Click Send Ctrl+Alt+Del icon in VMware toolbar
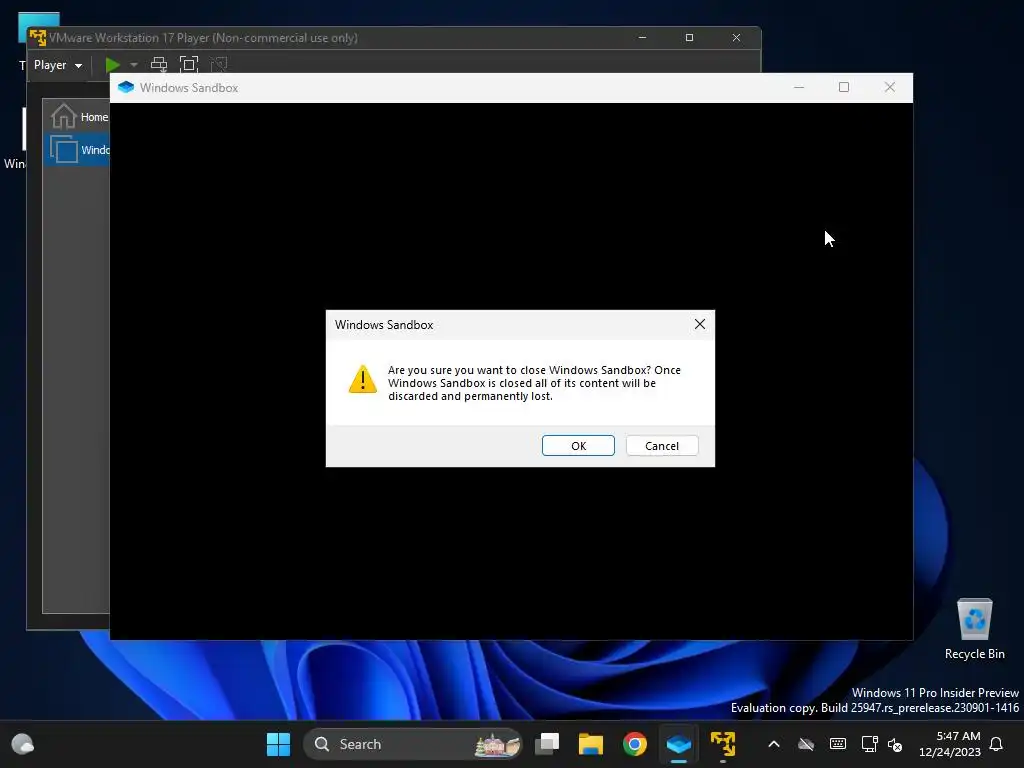 point(159,64)
